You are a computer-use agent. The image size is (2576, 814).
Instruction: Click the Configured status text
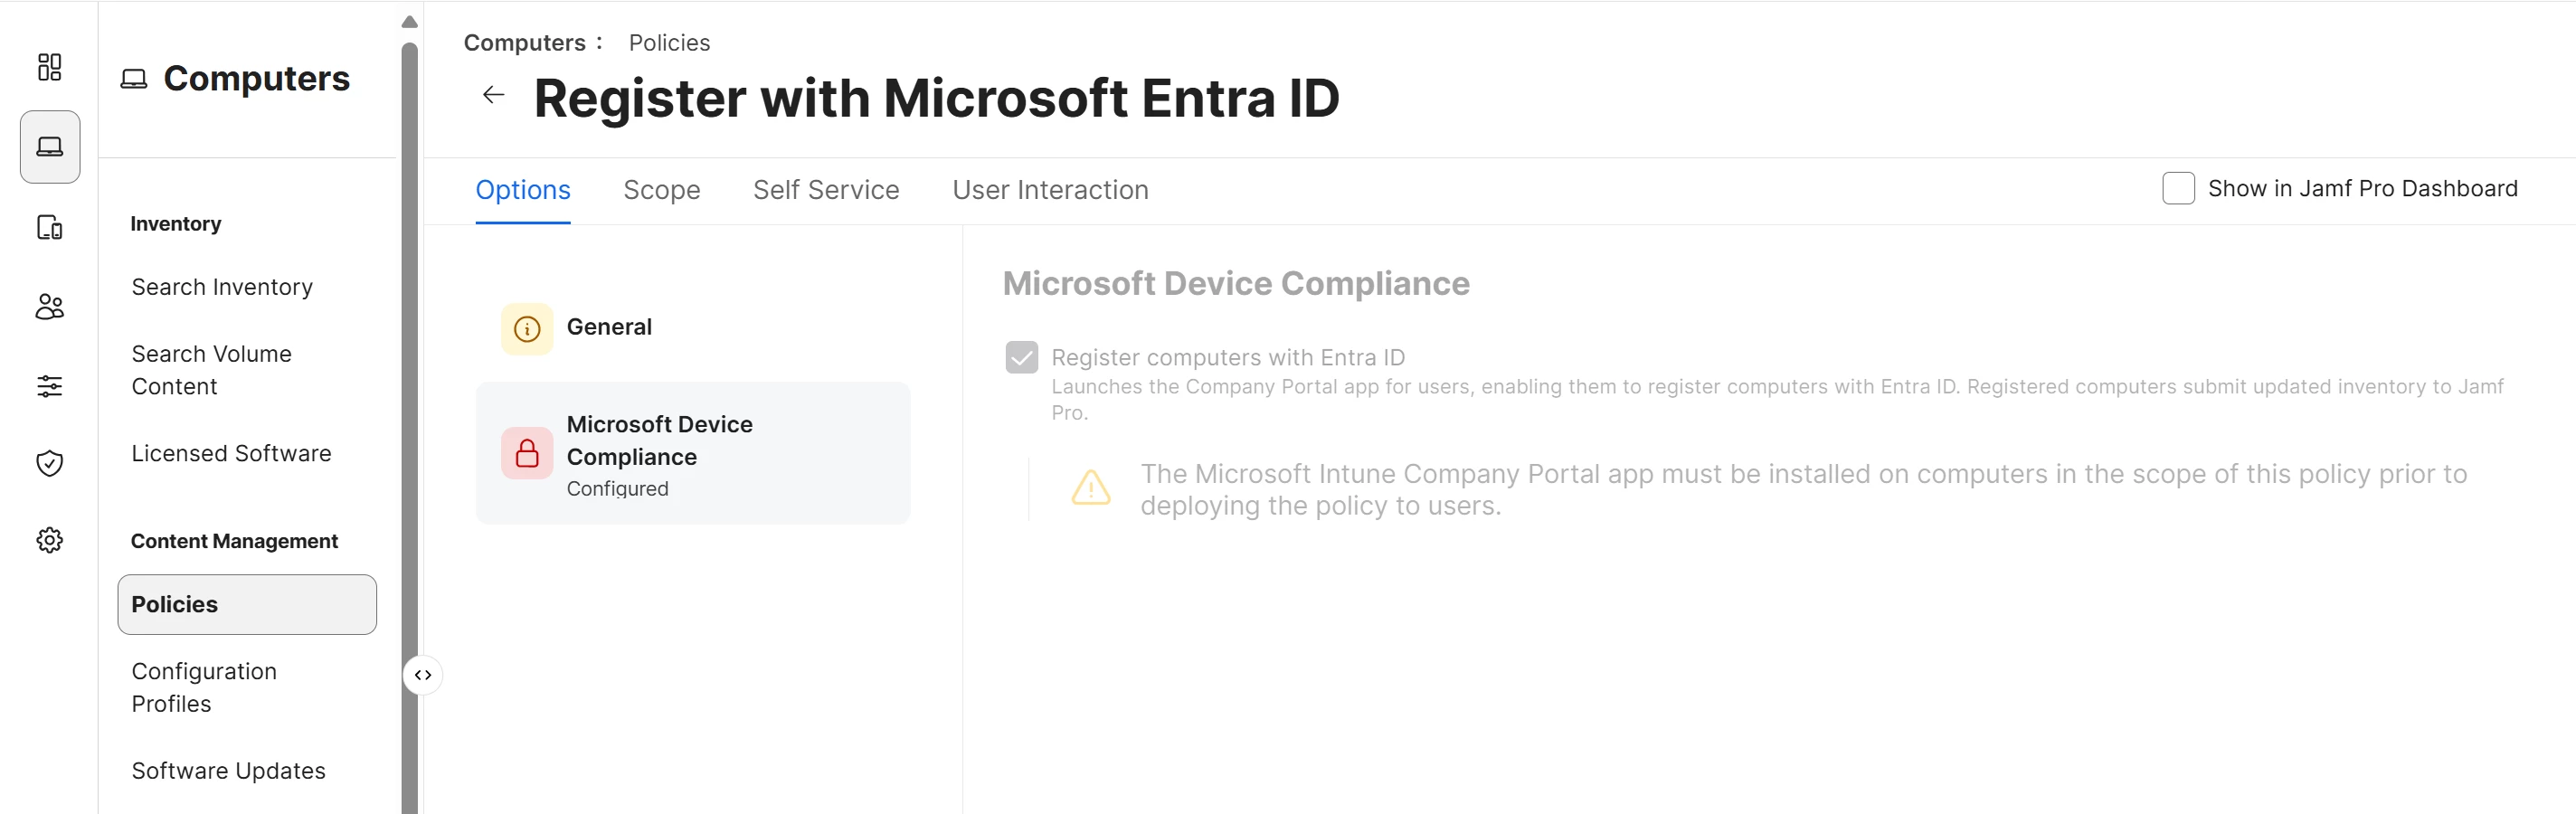pos(617,488)
